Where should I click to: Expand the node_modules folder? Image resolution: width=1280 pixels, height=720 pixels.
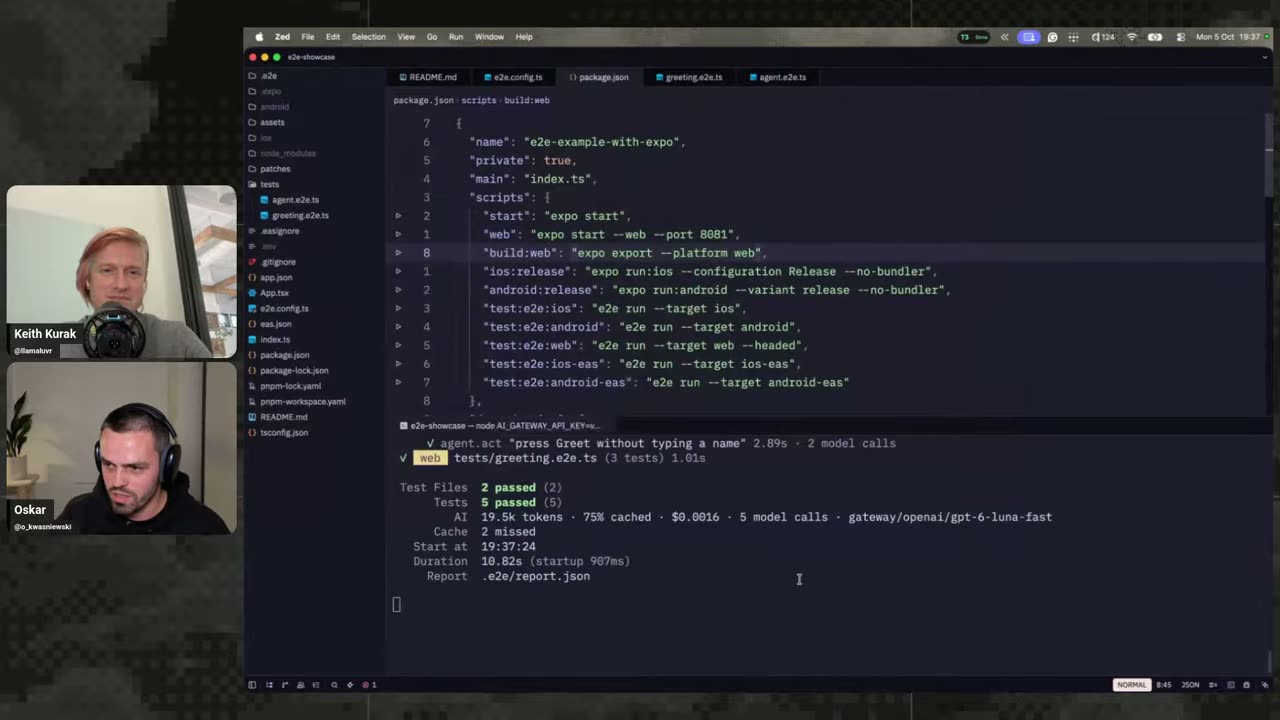(282, 153)
